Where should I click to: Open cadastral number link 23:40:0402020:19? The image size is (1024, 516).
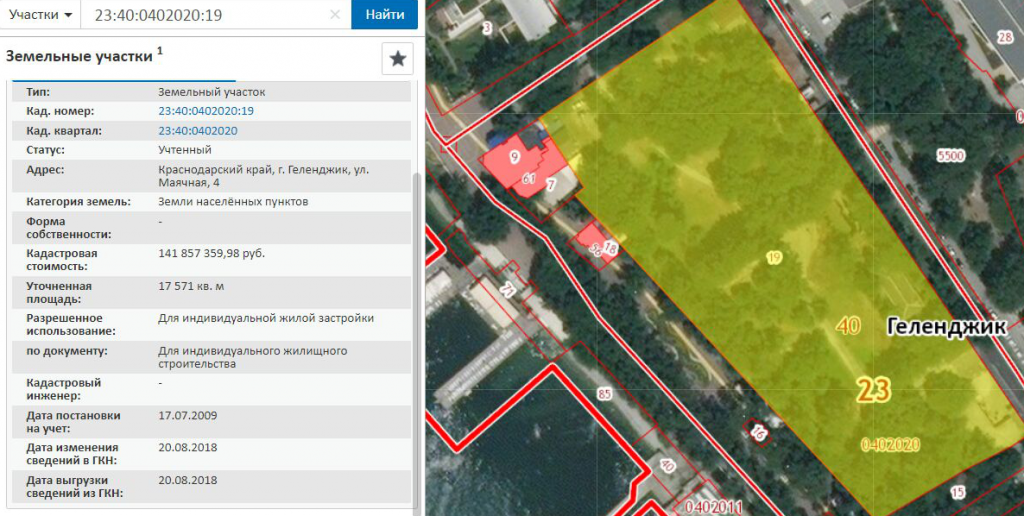click(x=205, y=111)
